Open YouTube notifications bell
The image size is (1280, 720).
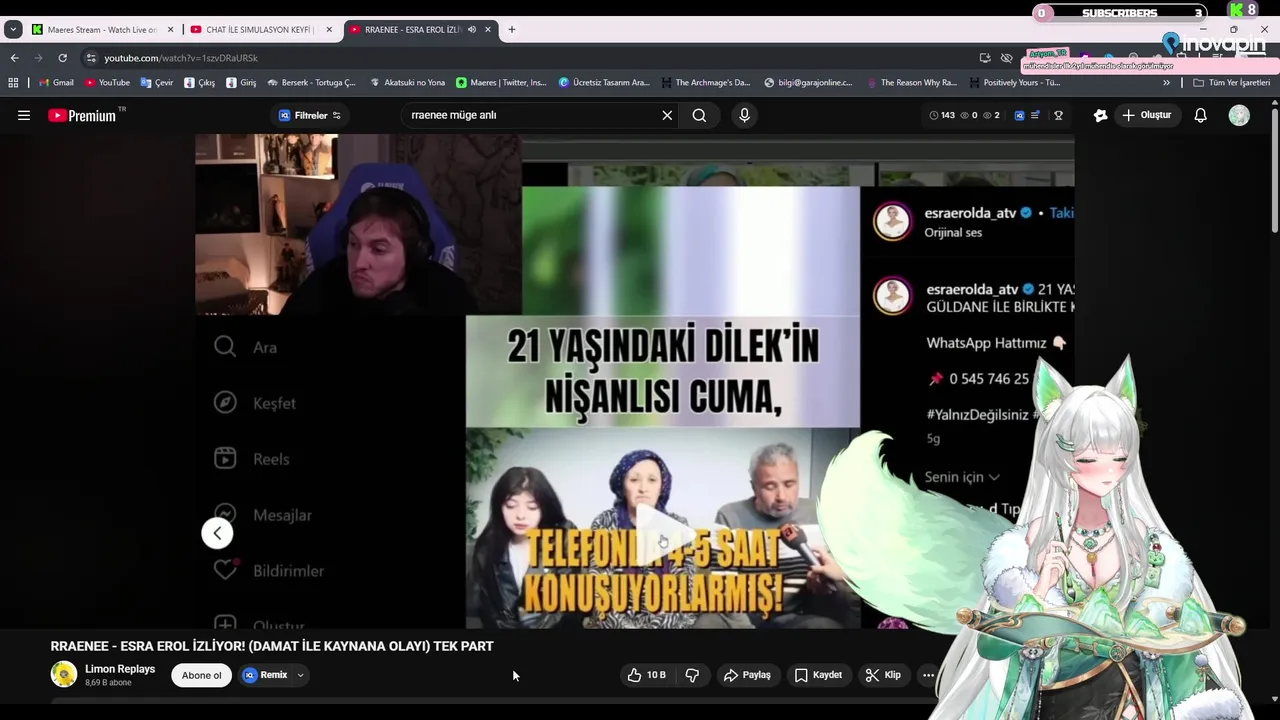pos(1201,115)
